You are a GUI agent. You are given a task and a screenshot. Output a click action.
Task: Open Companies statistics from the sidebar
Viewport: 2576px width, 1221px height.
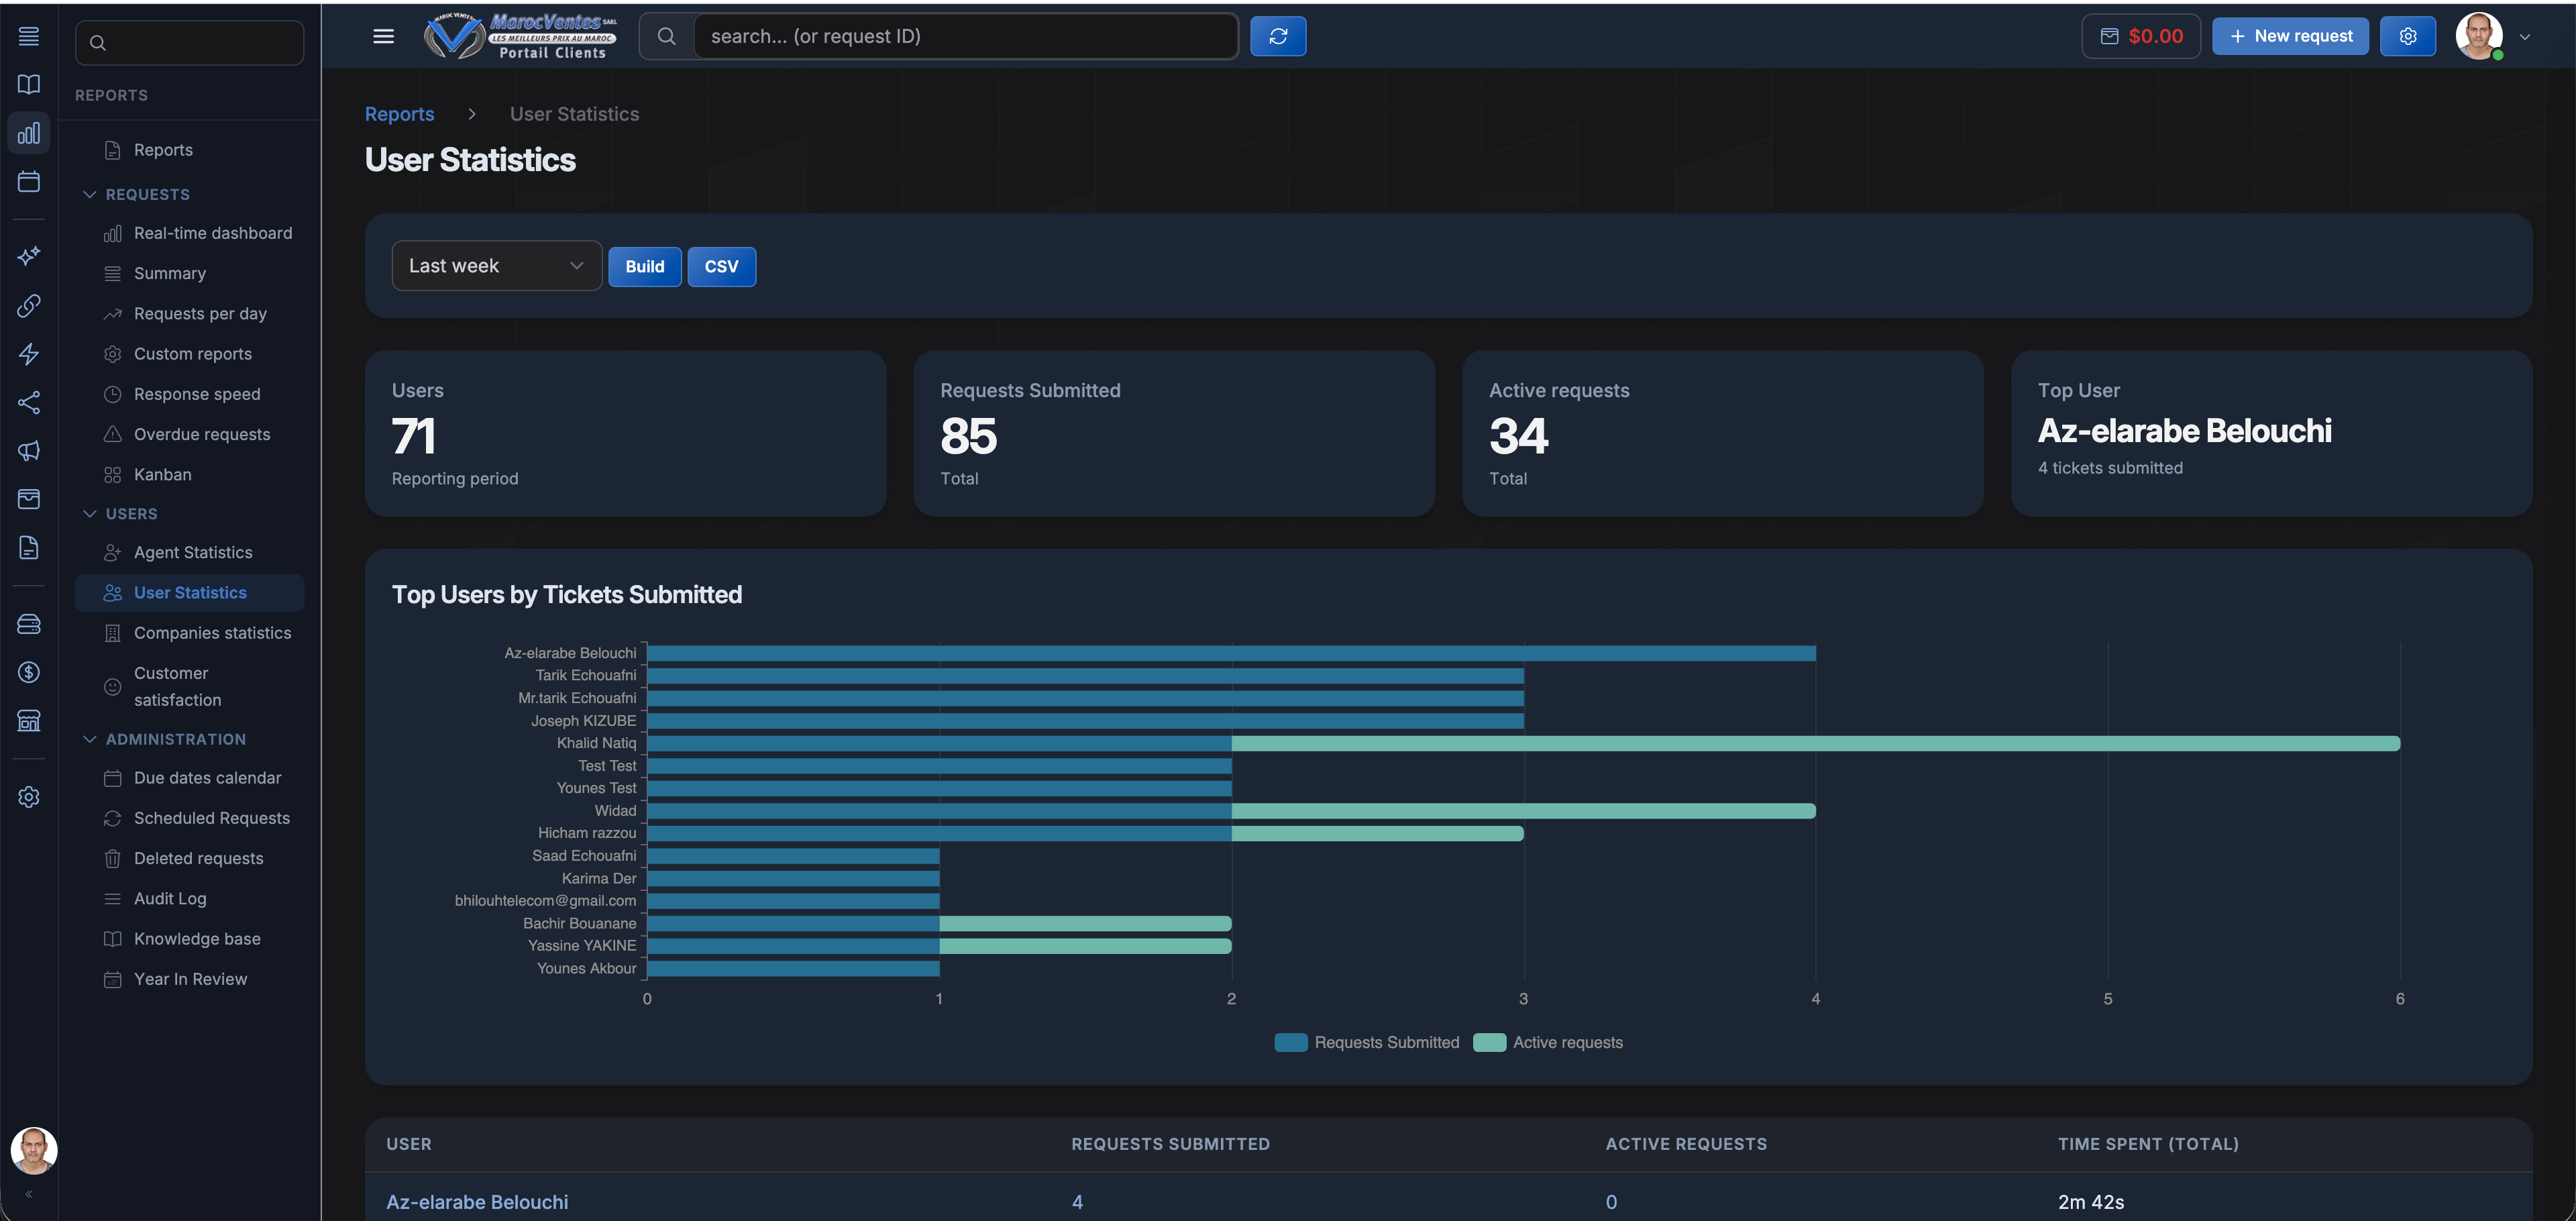click(x=211, y=633)
